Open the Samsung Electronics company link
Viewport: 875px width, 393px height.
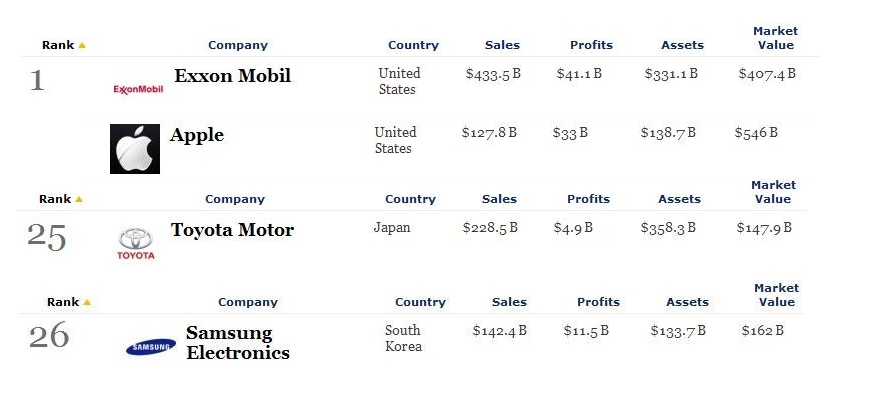point(238,343)
